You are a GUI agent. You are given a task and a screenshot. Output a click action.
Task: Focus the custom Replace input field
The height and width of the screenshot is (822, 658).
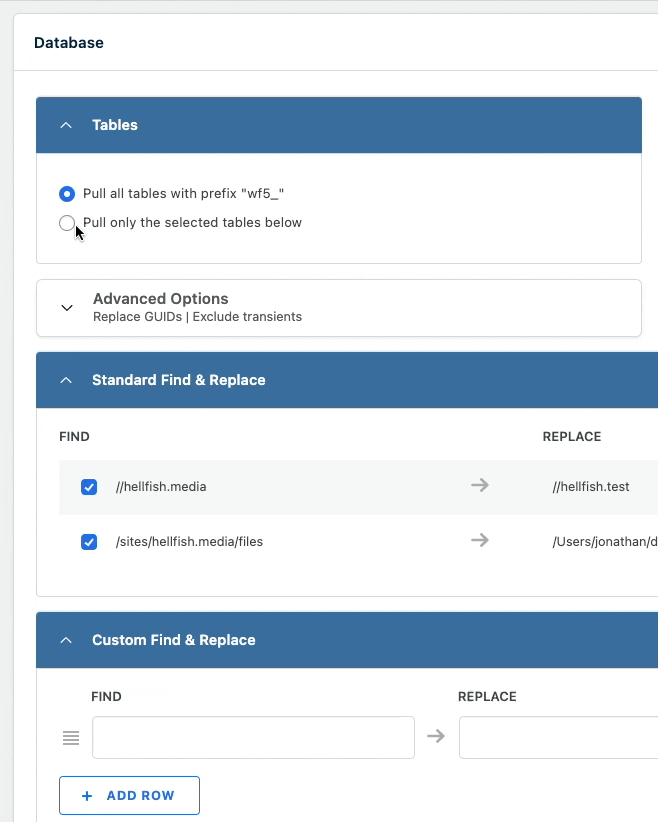(x=558, y=738)
